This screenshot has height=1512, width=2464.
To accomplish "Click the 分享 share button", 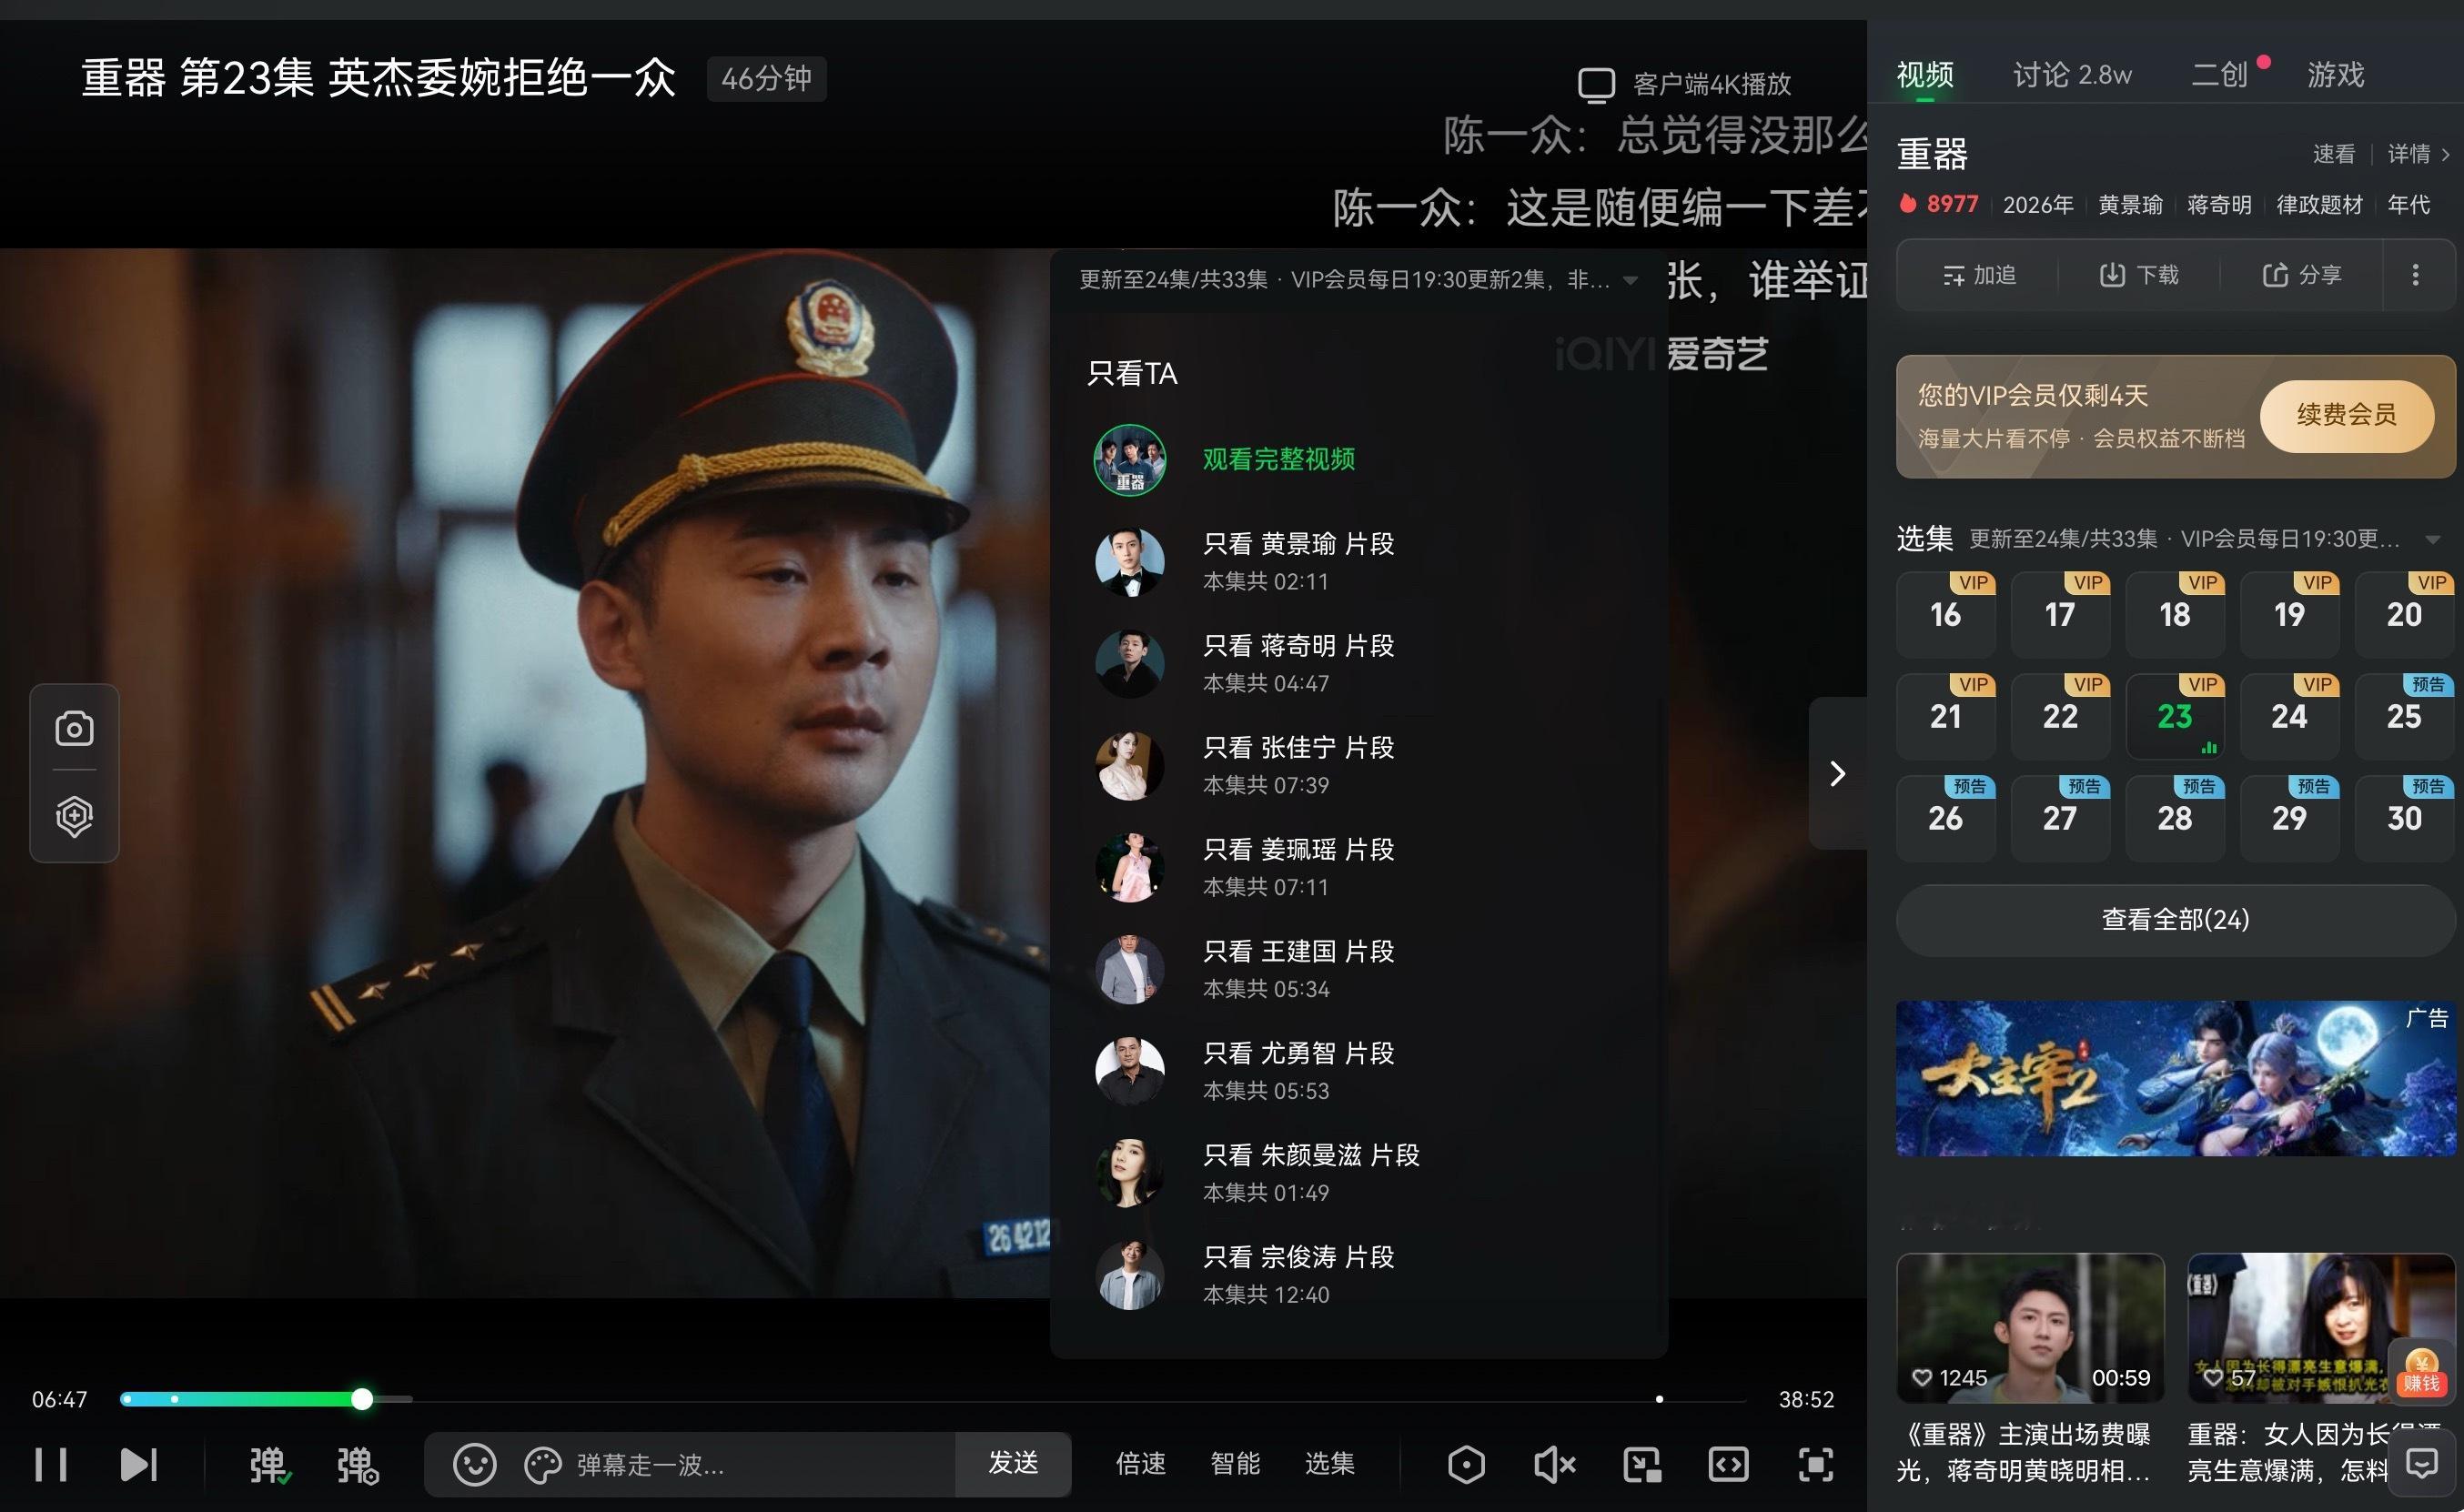I will [2301, 275].
